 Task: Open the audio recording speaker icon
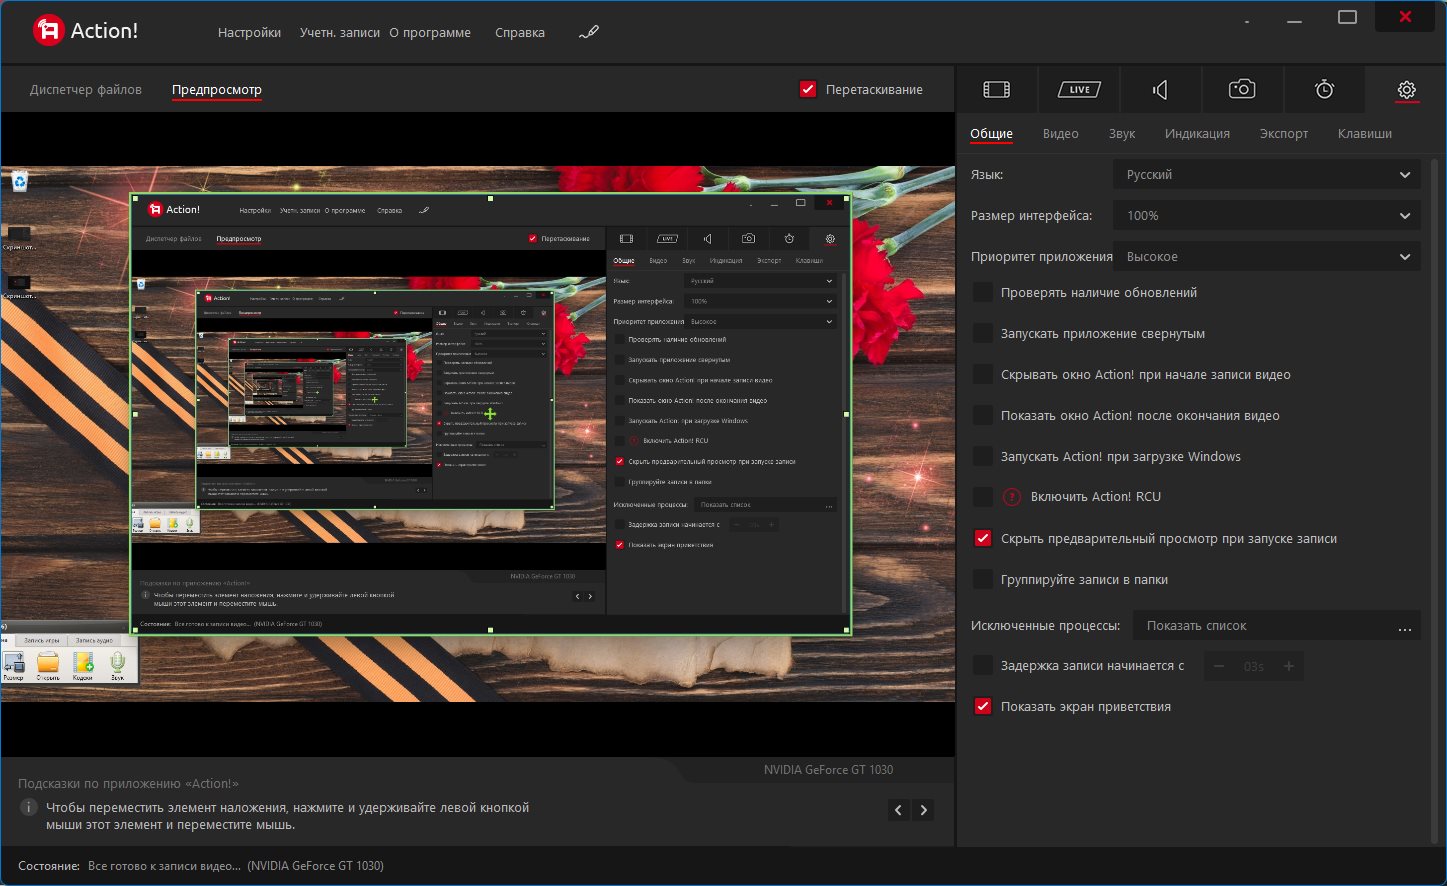coord(1160,89)
